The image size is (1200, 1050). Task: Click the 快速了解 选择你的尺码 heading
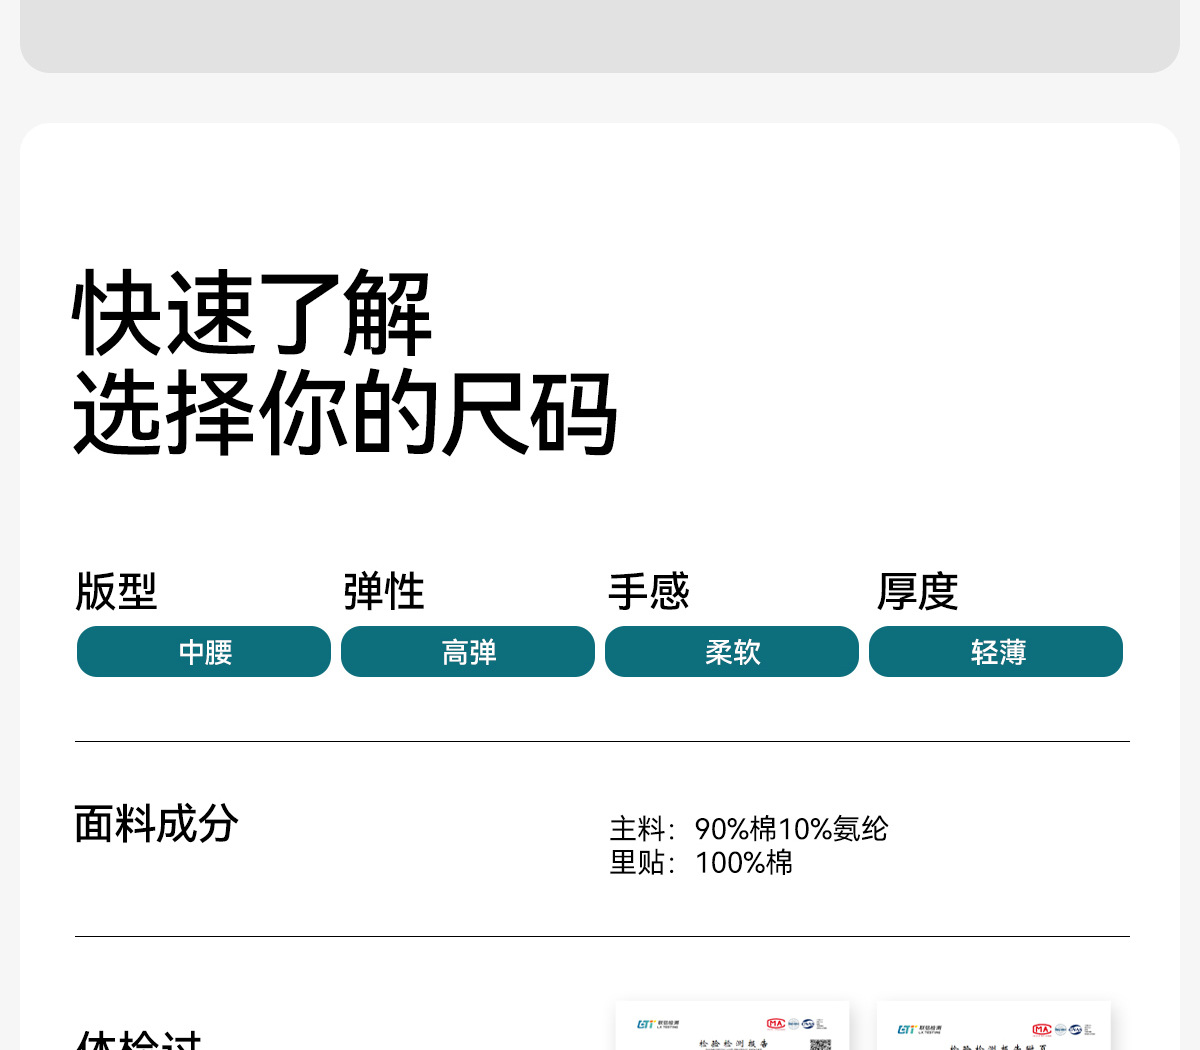pyautogui.click(x=345, y=362)
